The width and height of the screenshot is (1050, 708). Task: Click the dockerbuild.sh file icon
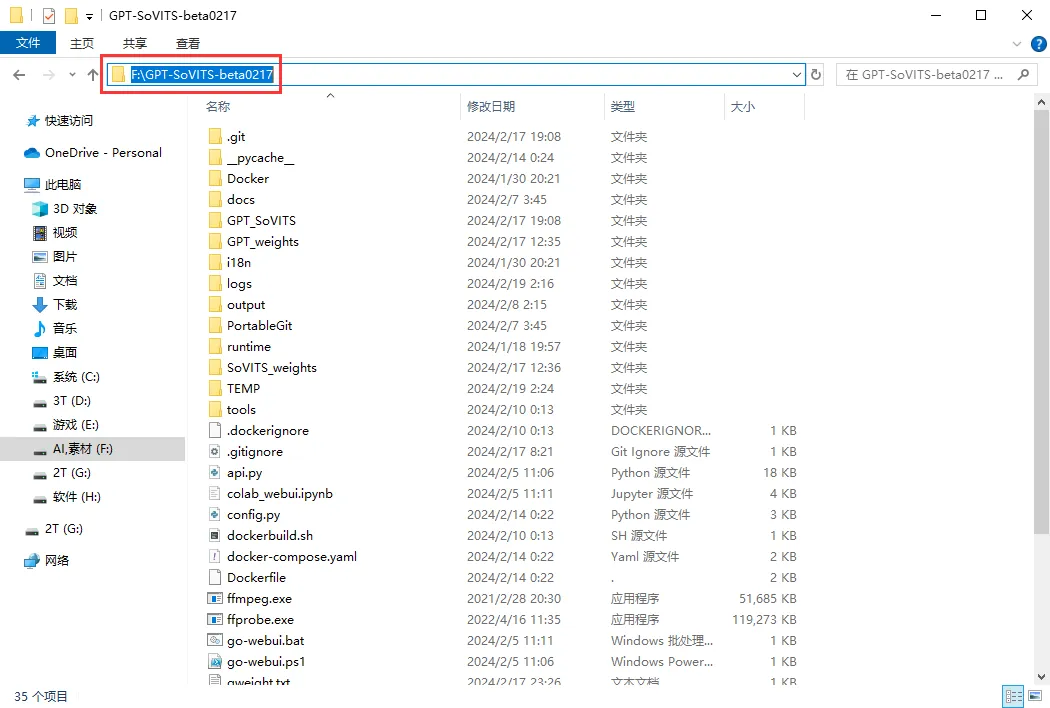pos(215,535)
